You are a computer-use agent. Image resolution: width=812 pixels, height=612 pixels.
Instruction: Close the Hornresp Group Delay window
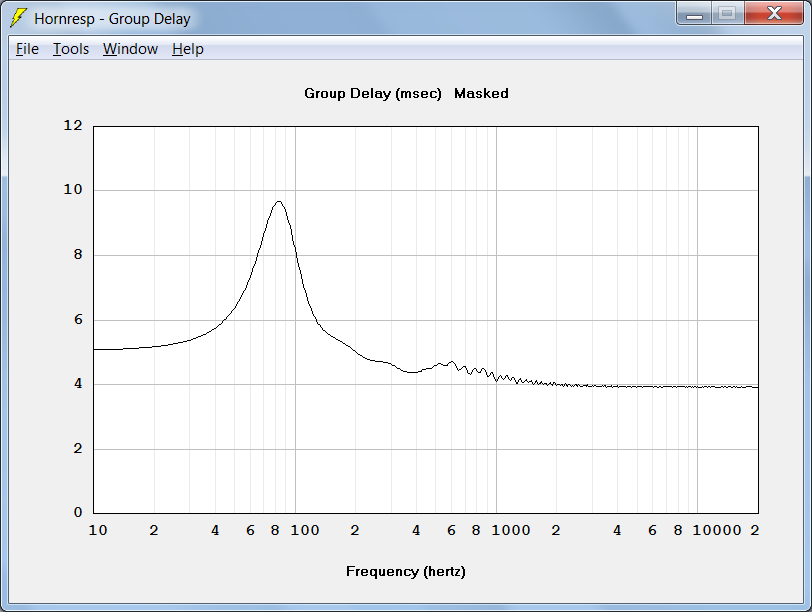pyautogui.click(x=774, y=13)
